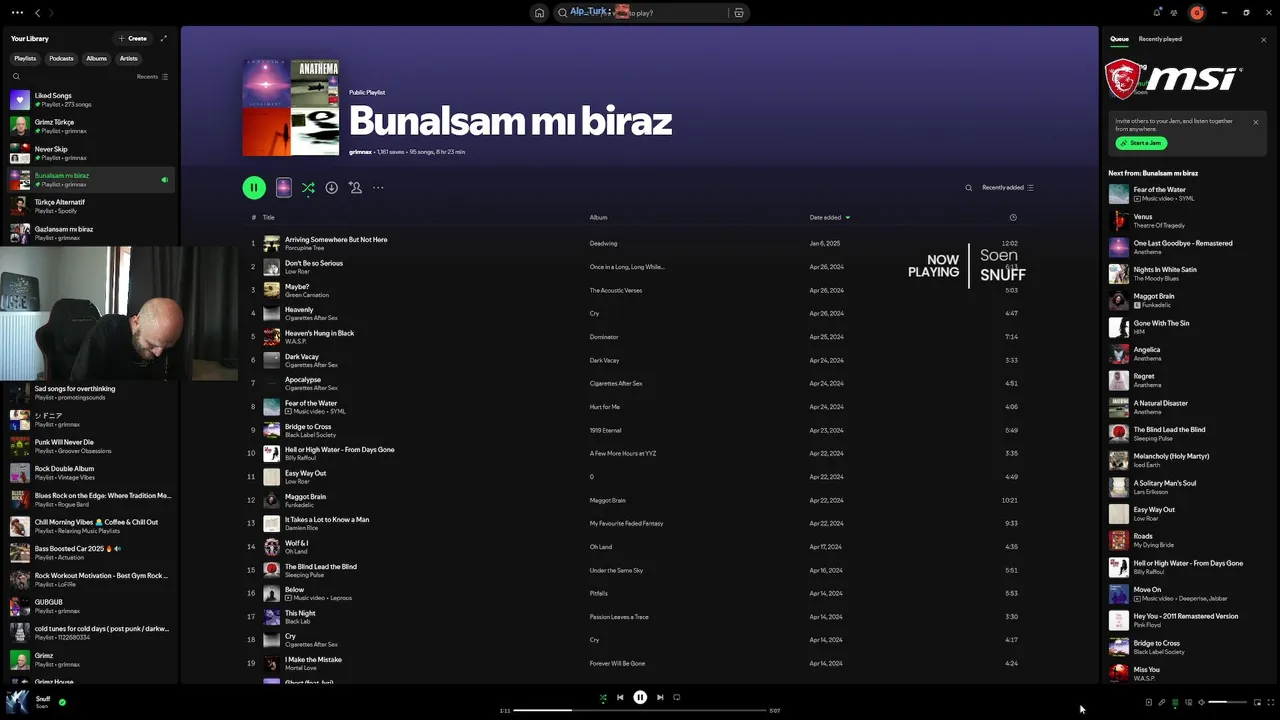Download the Bunalsam mı biraz playlist
This screenshot has height=720, width=1280.
[331, 187]
